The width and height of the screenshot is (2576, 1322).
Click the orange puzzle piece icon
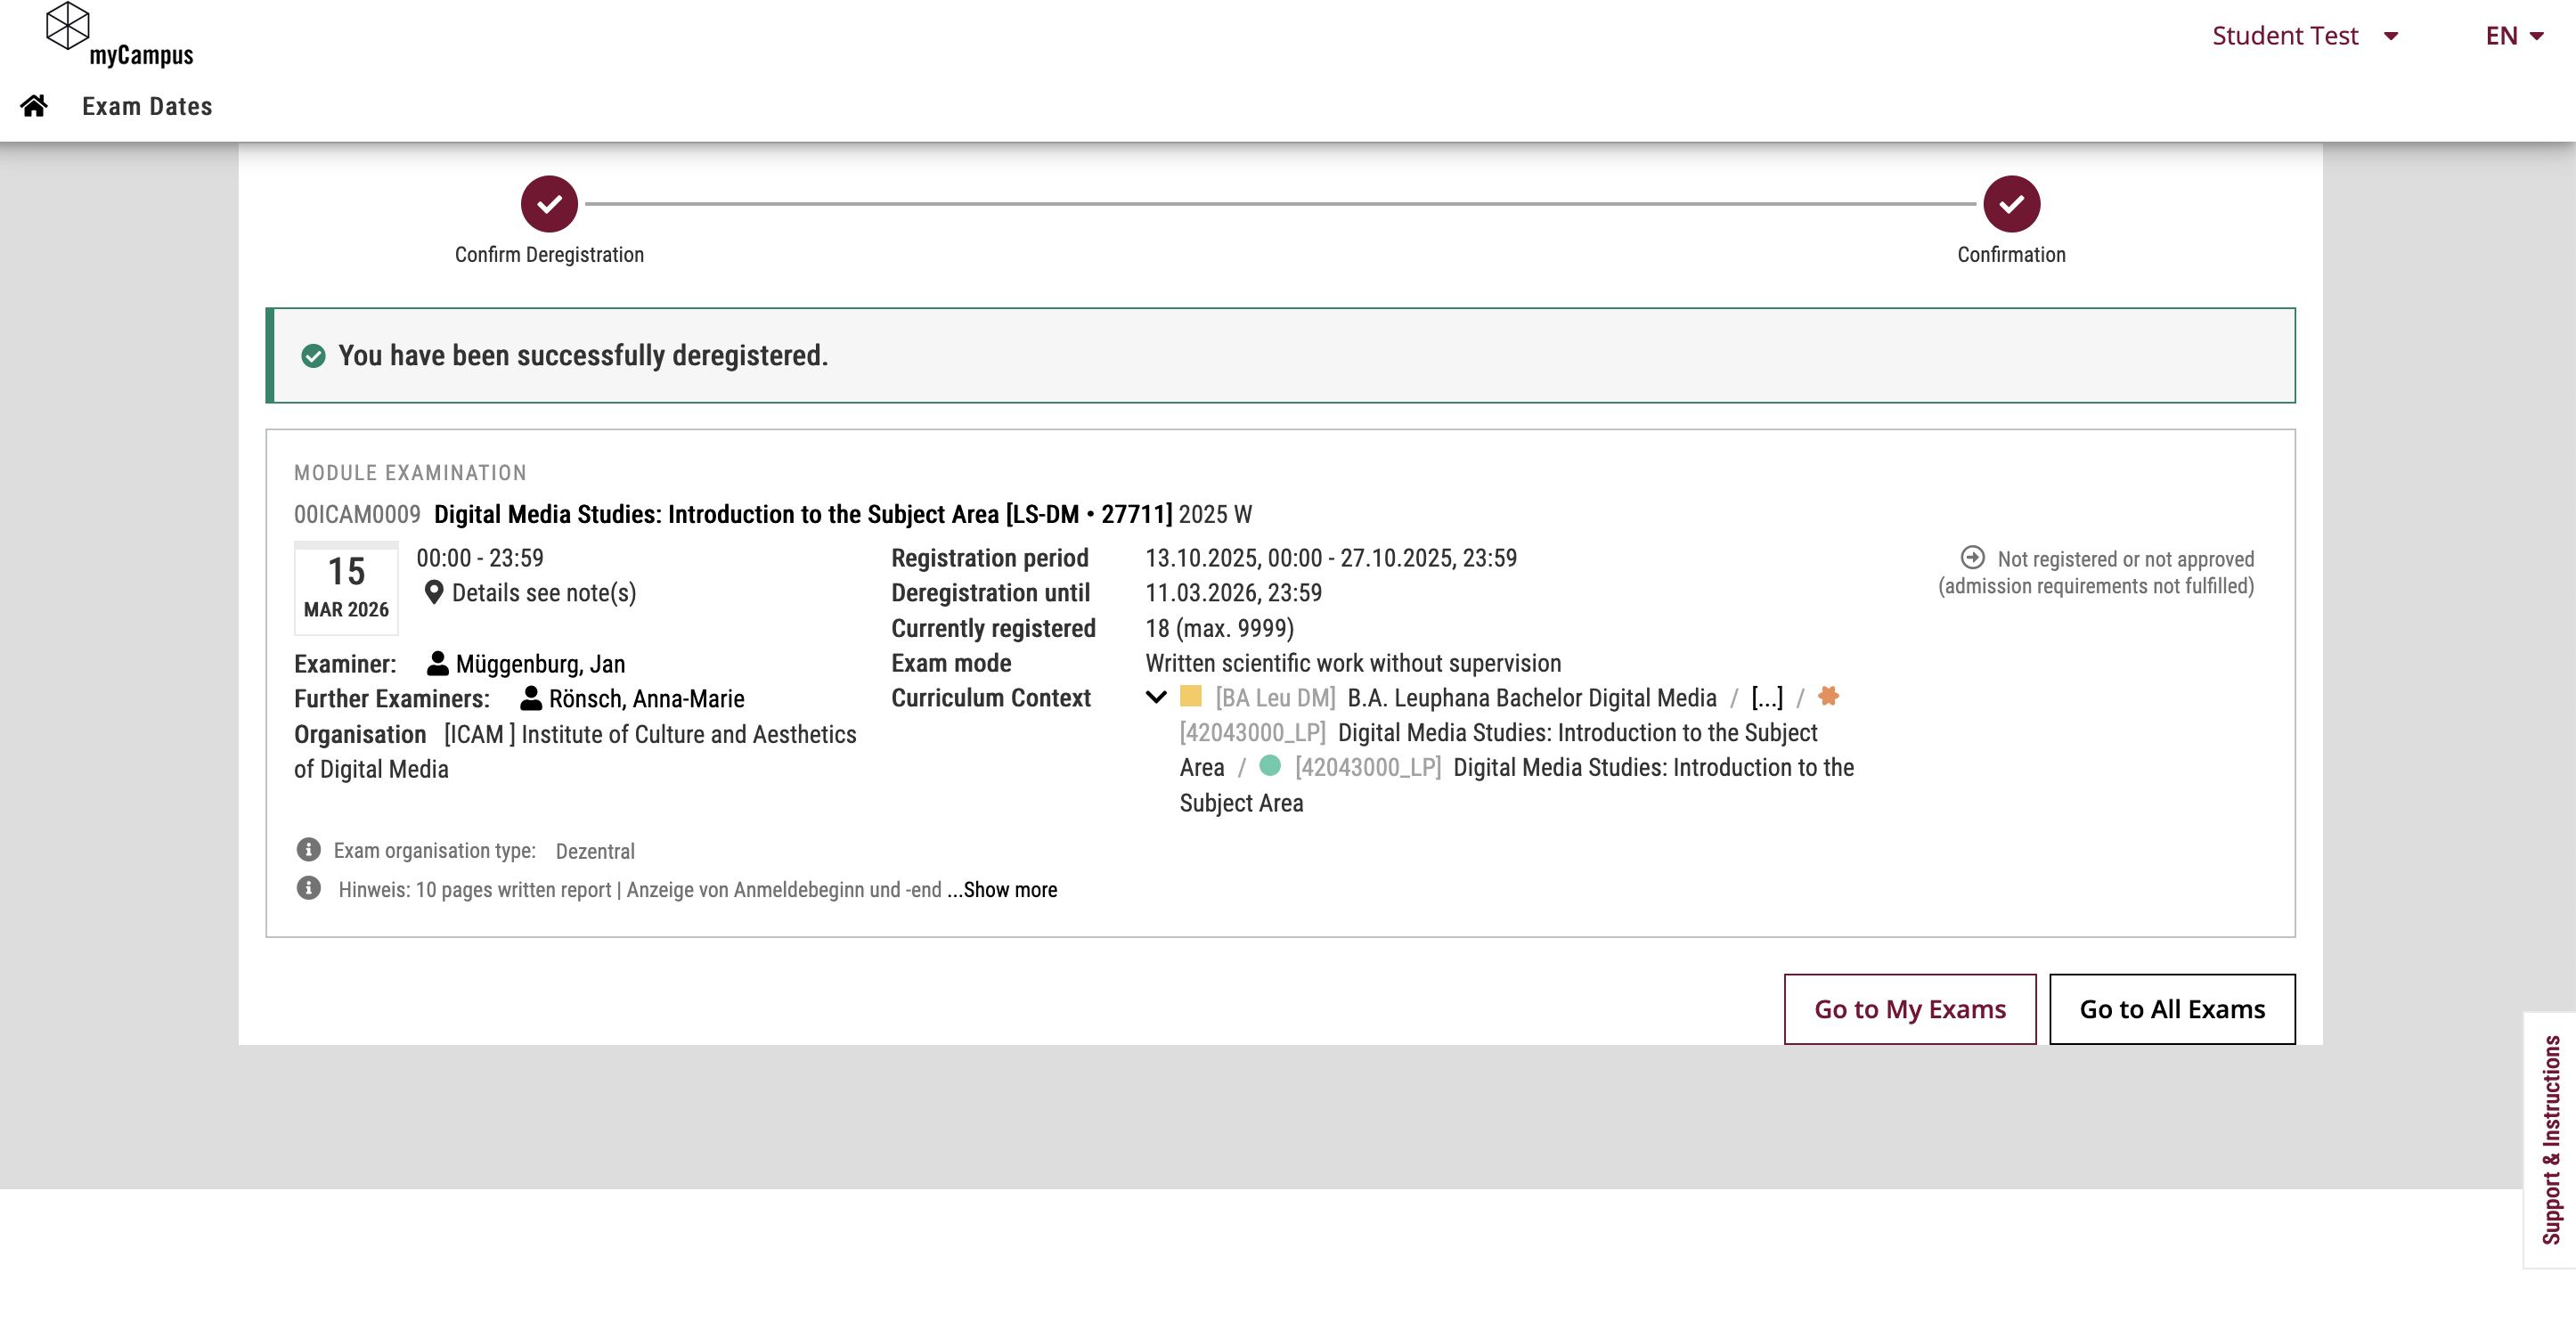pos(1828,697)
